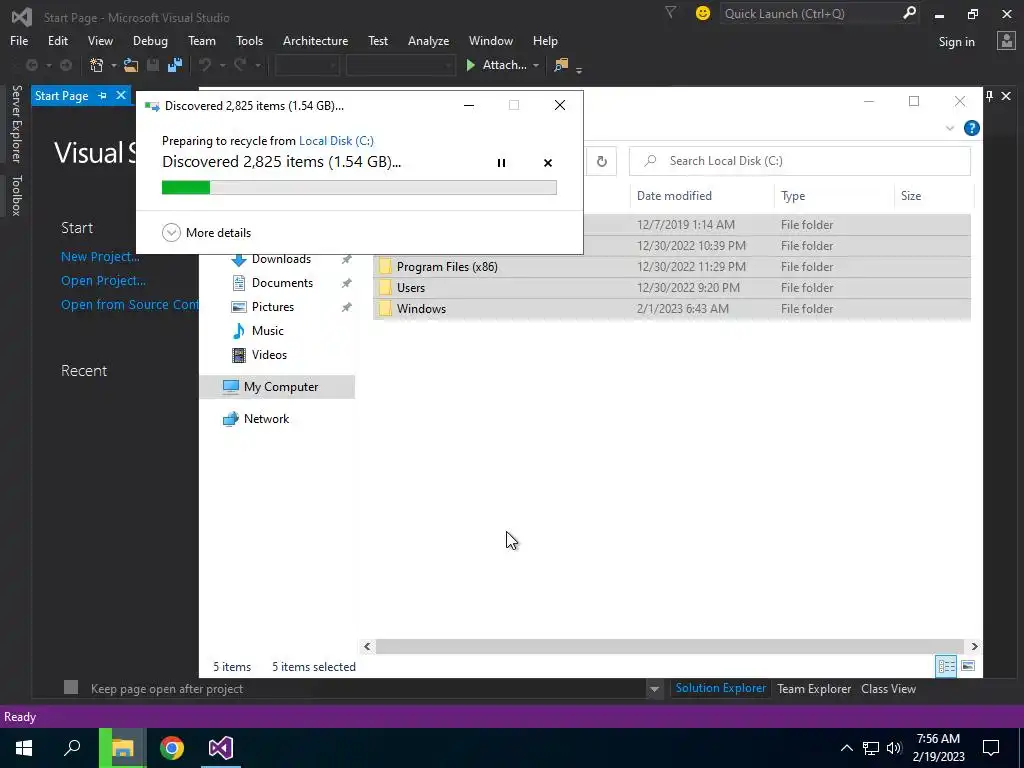Click File Explorer taskbar icon
This screenshot has width=1024, height=768.
click(122, 748)
